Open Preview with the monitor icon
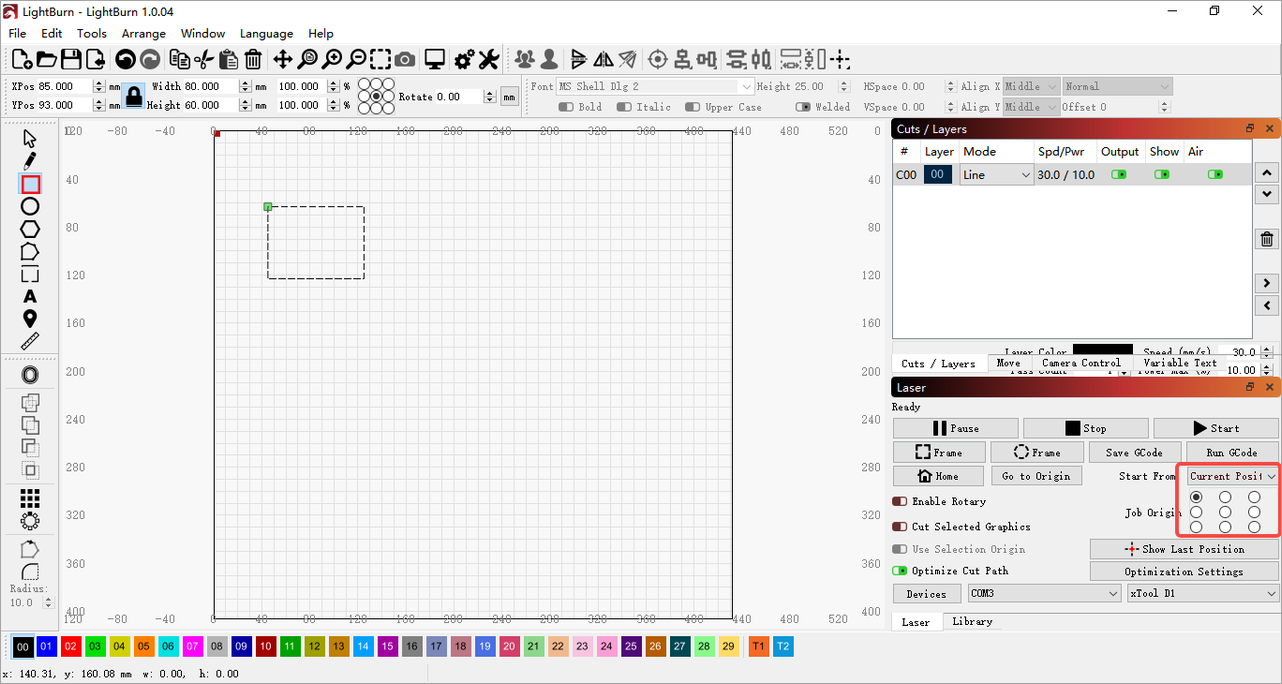The height and width of the screenshot is (684, 1282). (434, 60)
